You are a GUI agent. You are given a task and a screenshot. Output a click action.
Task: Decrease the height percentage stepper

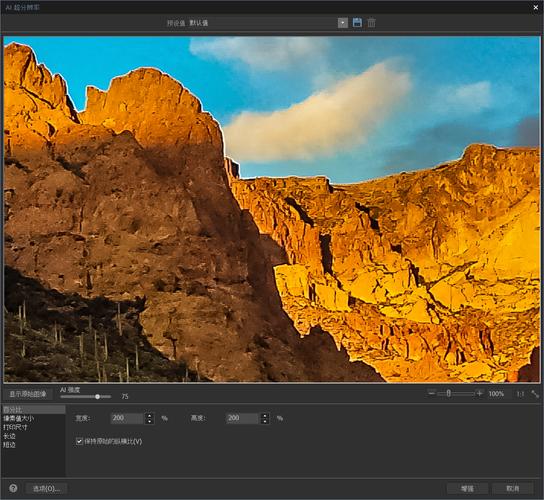click(265, 421)
